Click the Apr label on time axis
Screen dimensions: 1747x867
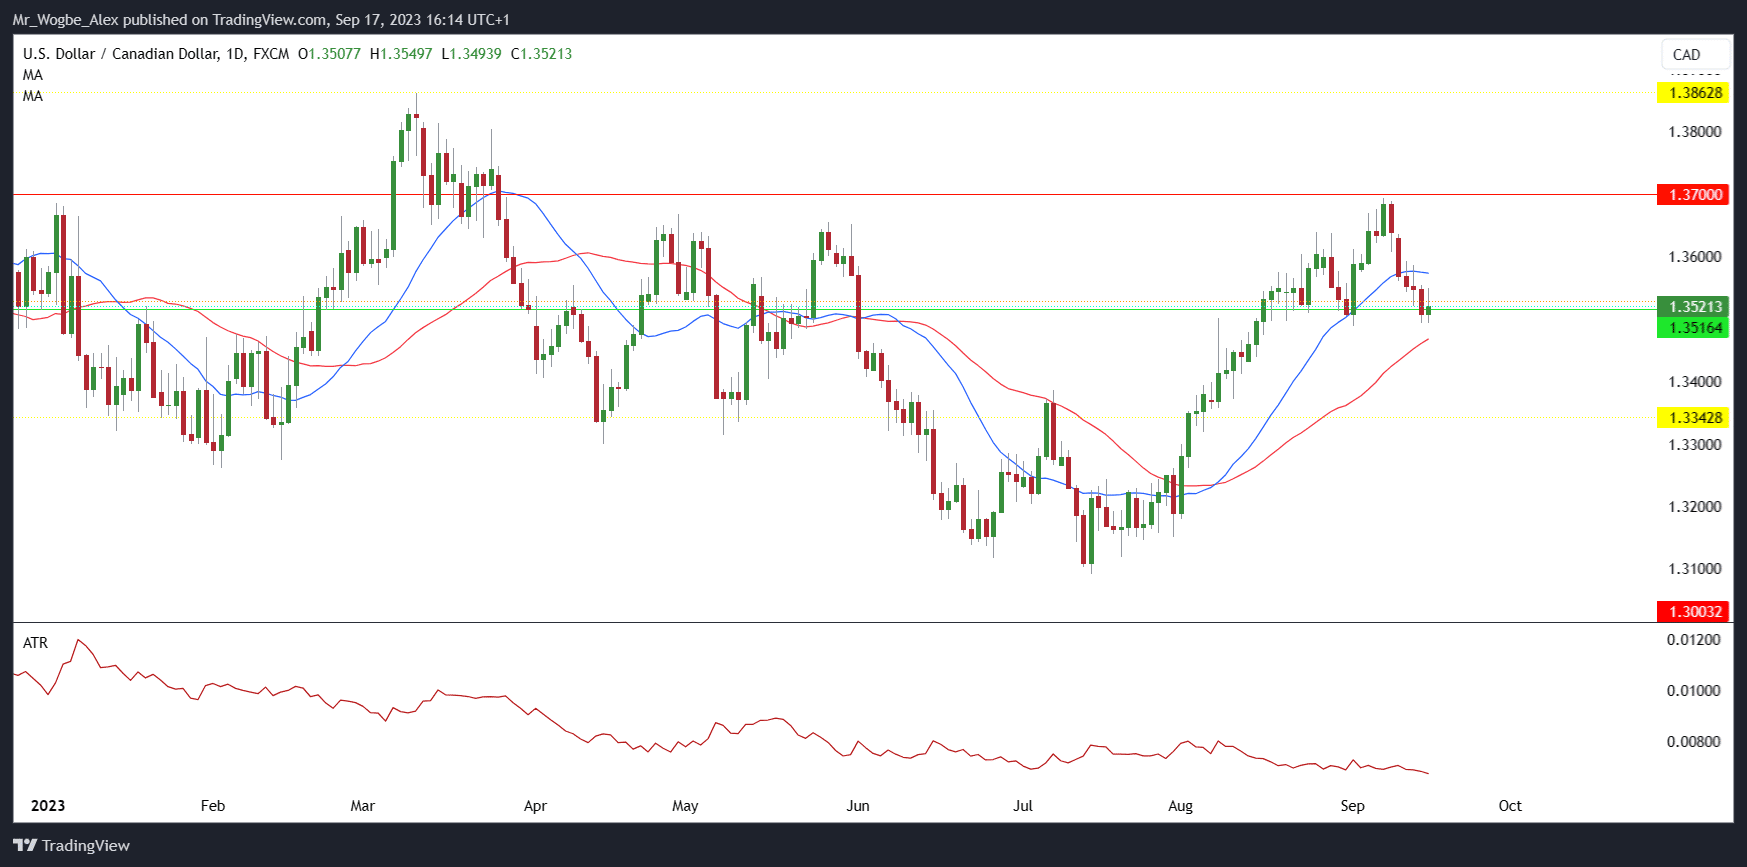(x=535, y=806)
